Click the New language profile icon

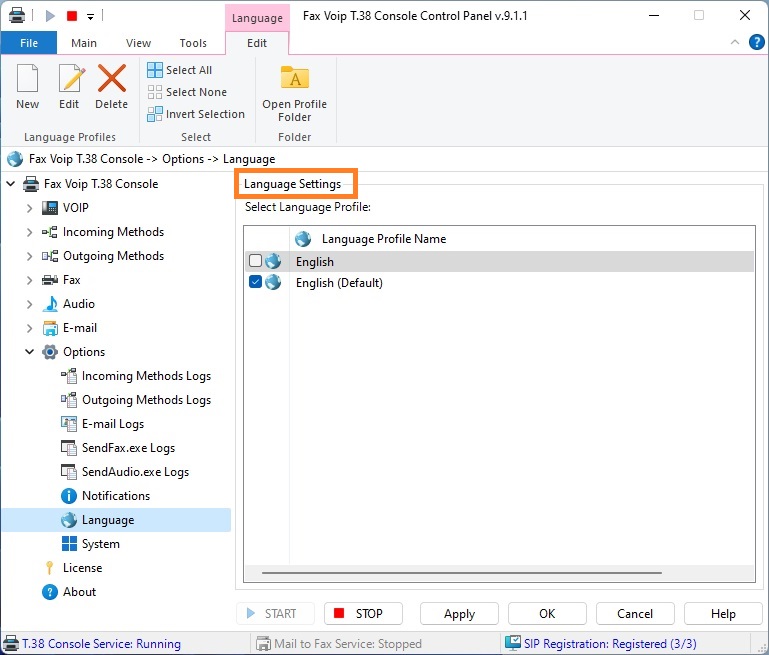pos(27,78)
